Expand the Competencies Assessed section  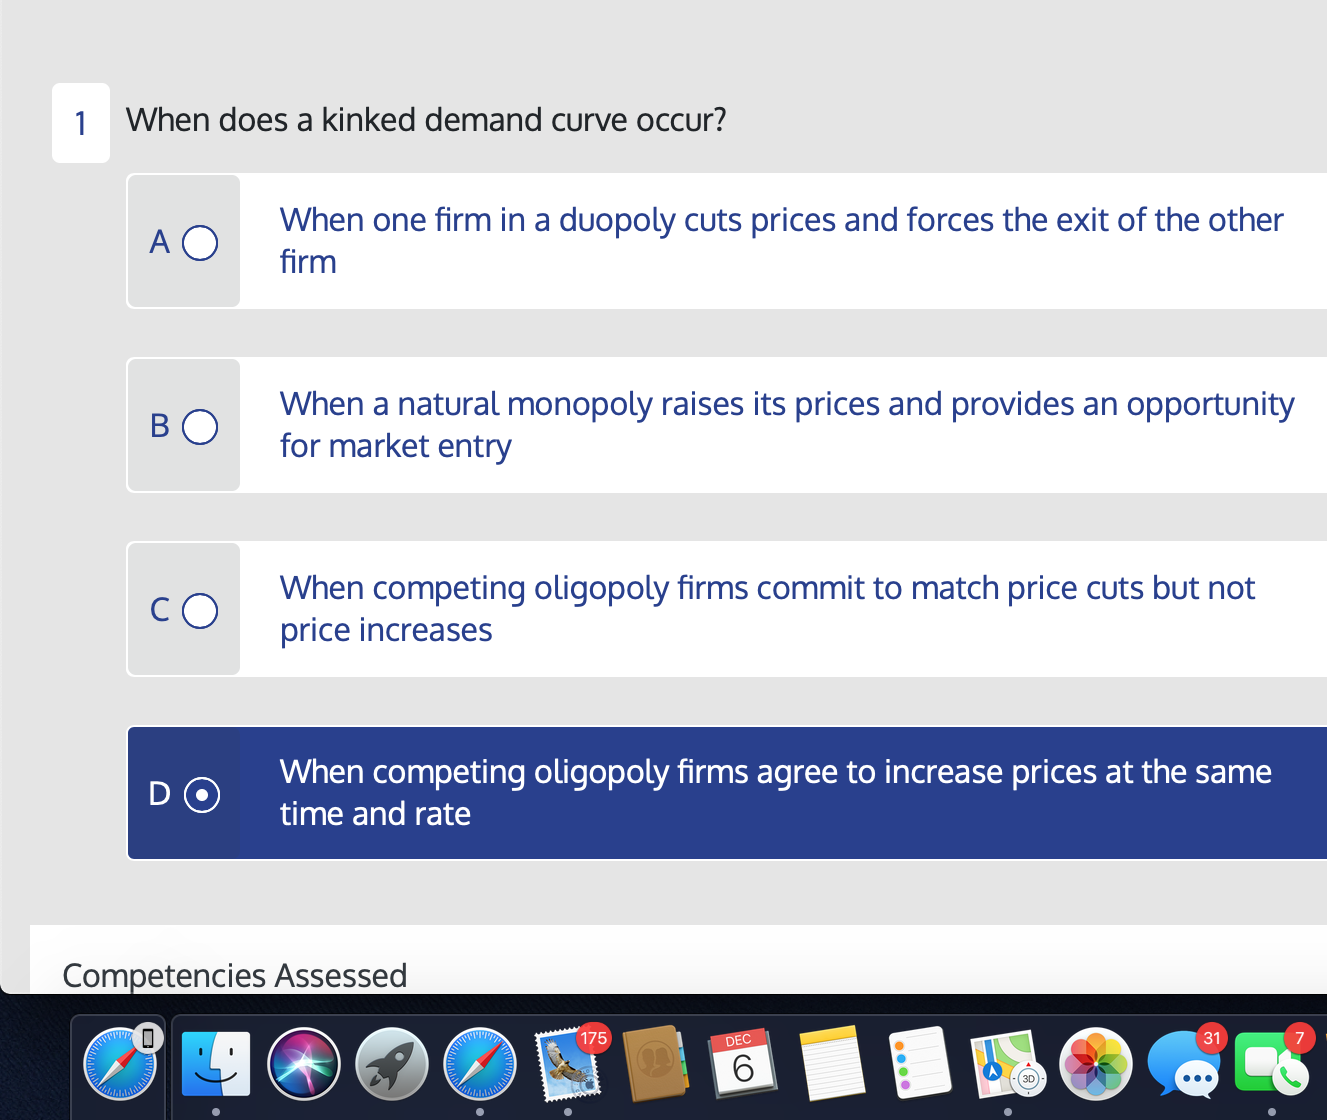(235, 976)
